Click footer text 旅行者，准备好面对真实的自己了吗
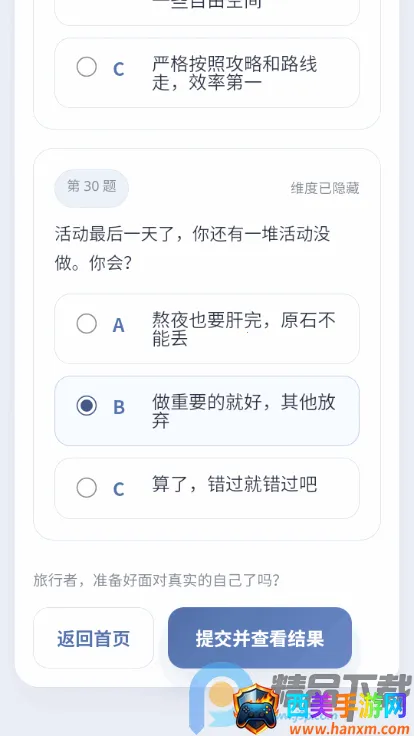The image size is (414, 736). (157, 581)
